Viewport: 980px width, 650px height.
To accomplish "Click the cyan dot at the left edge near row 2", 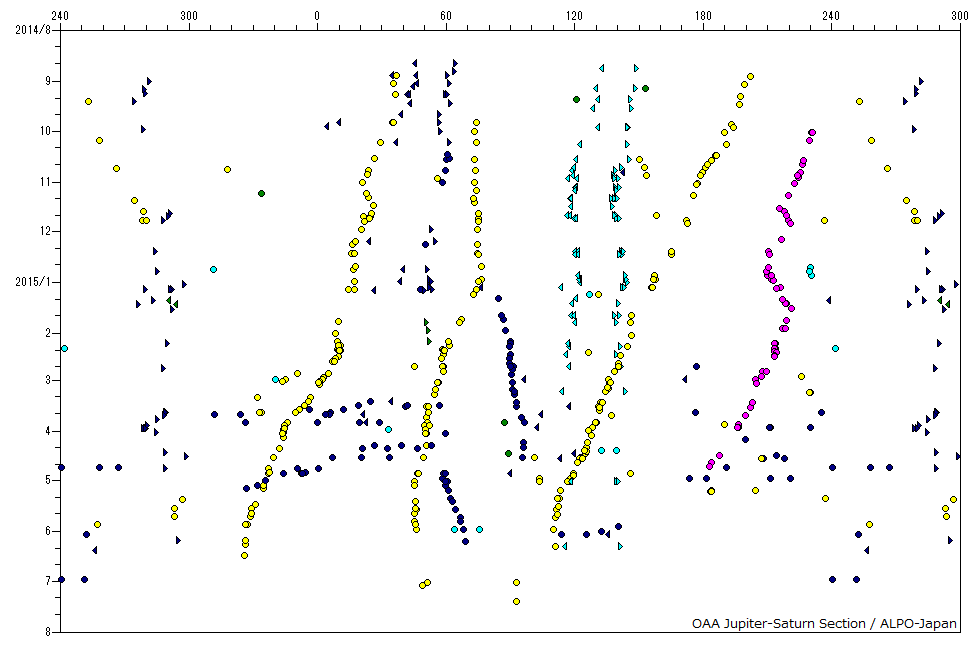I will pyautogui.click(x=64, y=348).
